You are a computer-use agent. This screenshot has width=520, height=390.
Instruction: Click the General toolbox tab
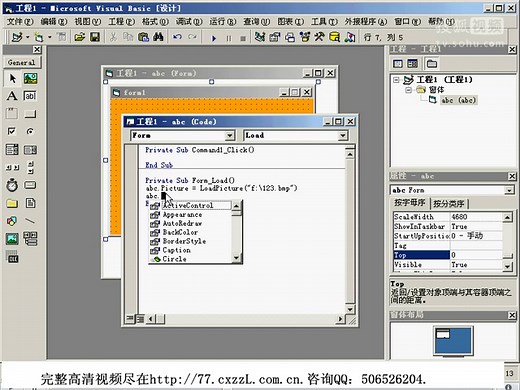pos(22,62)
